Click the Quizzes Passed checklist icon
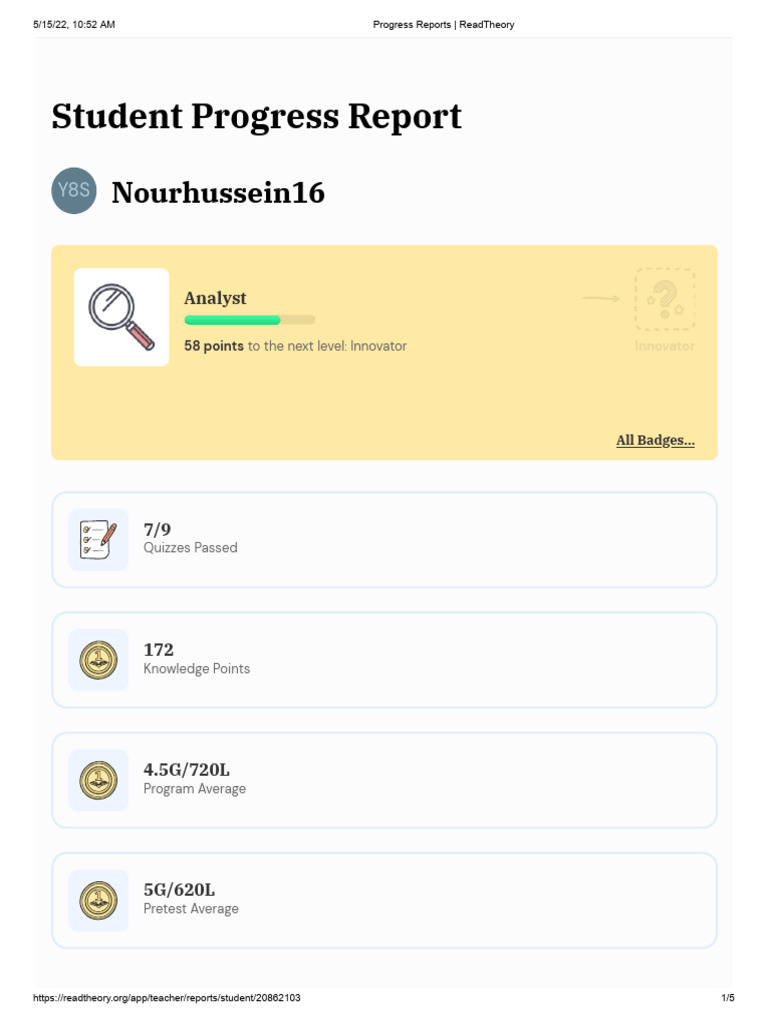Screen dimensions: 768x1024 coord(98,540)
